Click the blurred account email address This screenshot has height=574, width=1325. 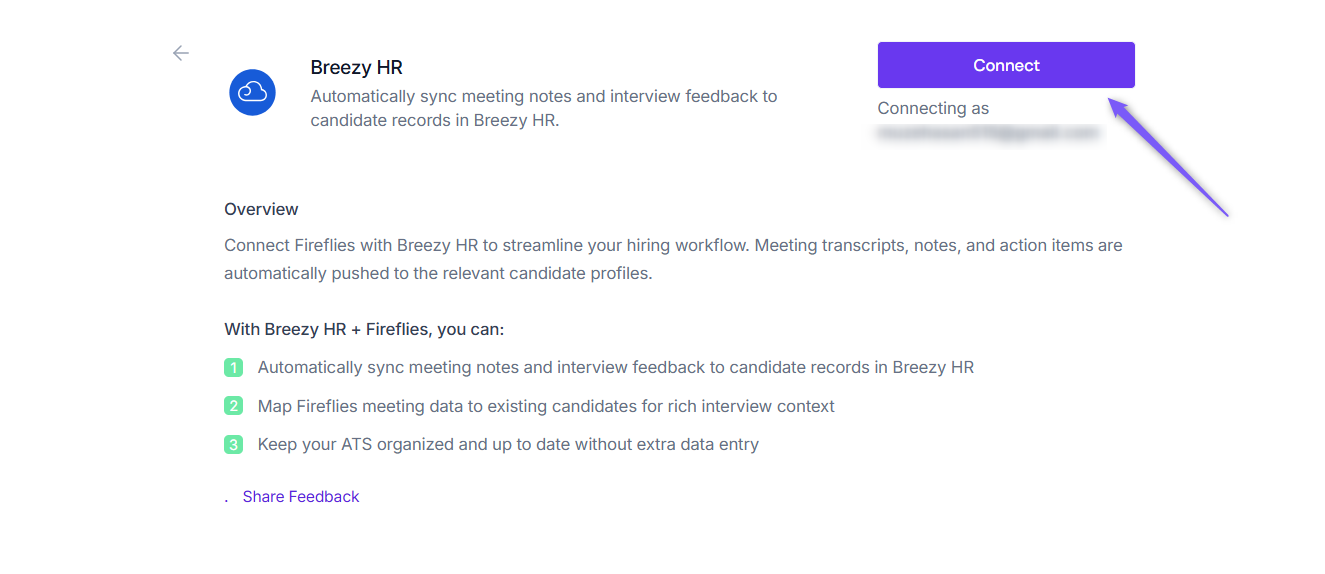click(988, 132)
